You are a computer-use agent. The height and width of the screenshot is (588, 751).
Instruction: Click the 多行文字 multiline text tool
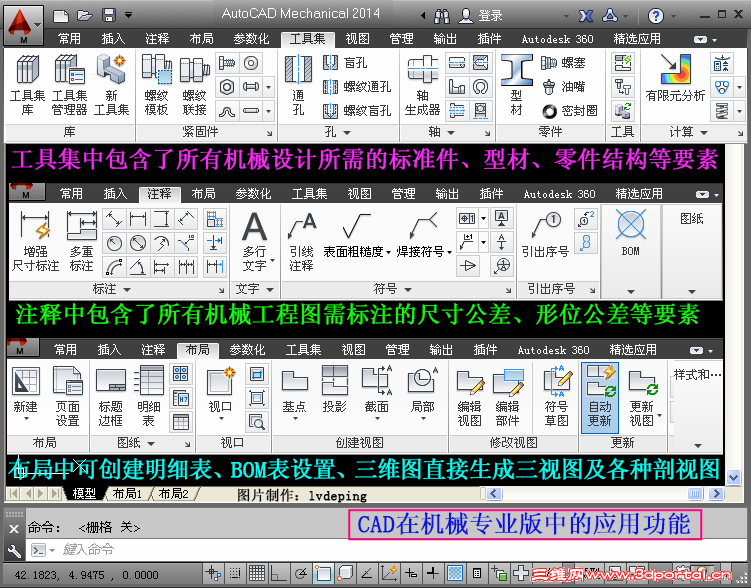coord(254,242)
